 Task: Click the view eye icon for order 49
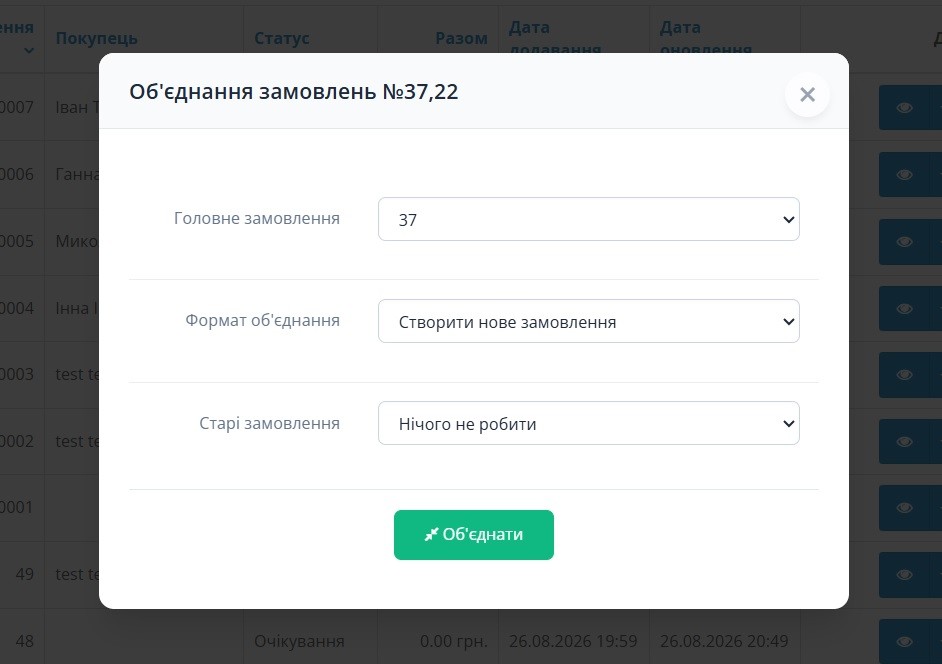coord(905,575)
